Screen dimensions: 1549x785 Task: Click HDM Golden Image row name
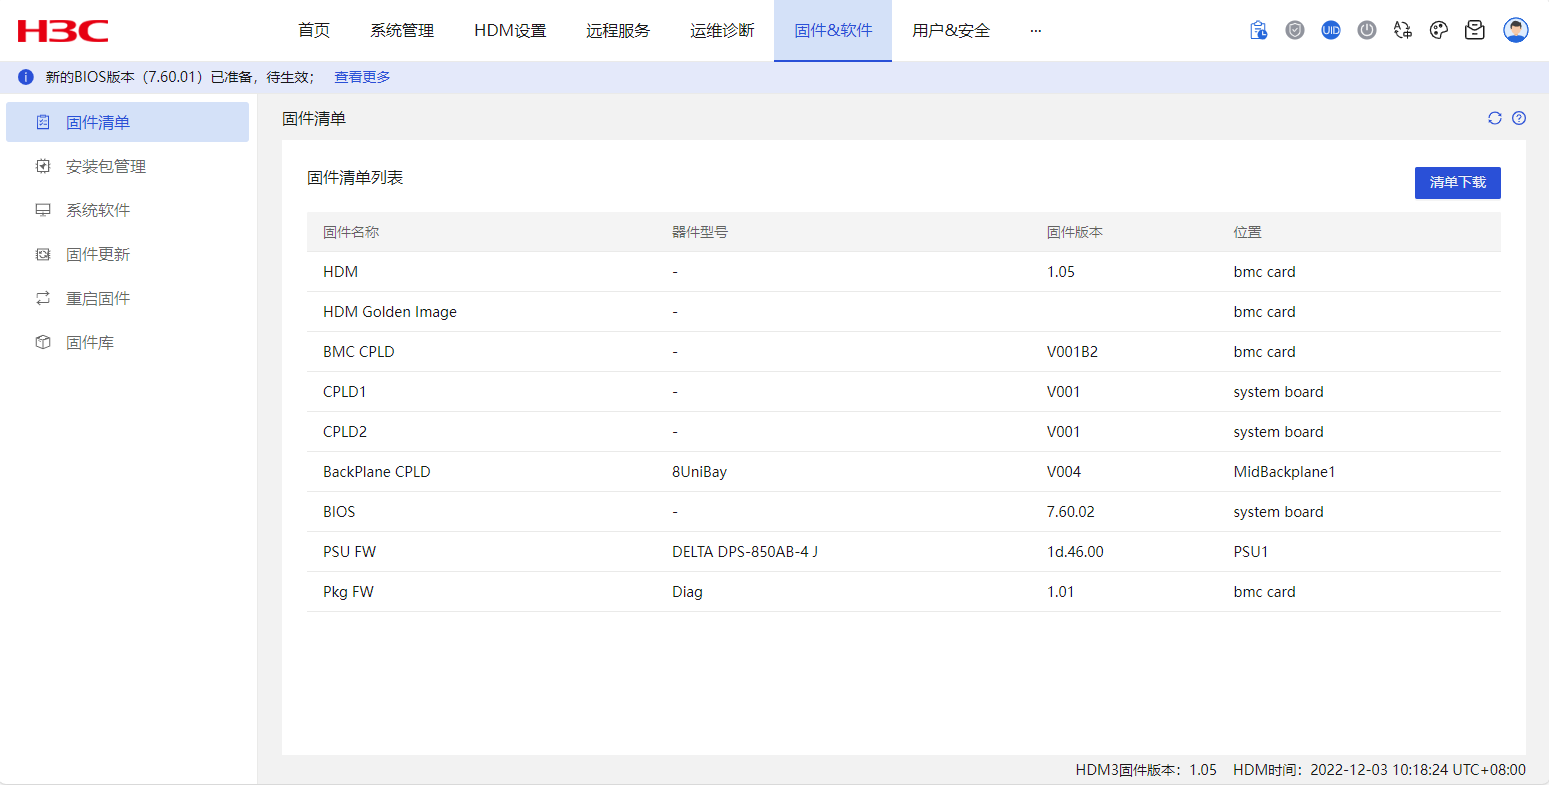390,312
